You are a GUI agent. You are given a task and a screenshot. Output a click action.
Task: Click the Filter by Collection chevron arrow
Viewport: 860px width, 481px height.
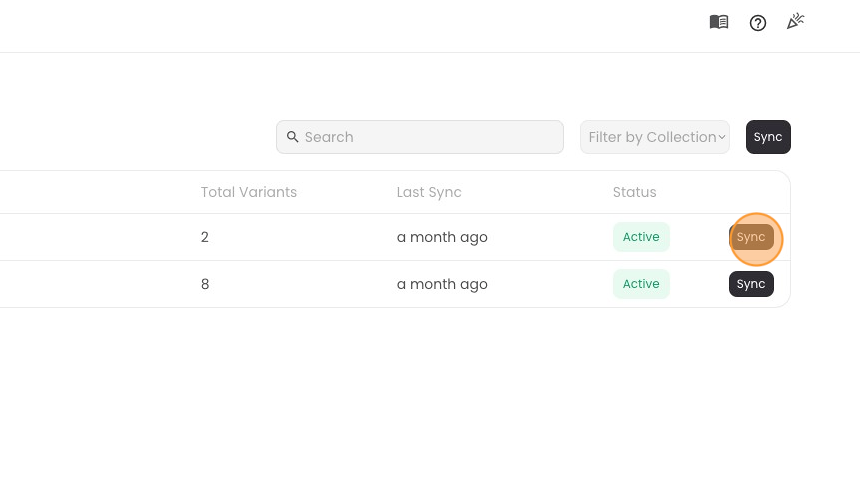tap(722, 137)
